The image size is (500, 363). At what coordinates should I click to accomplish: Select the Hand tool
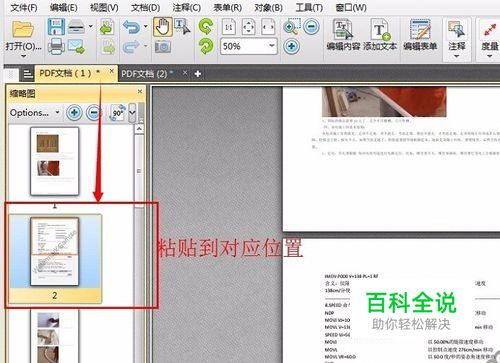point(163,27)
